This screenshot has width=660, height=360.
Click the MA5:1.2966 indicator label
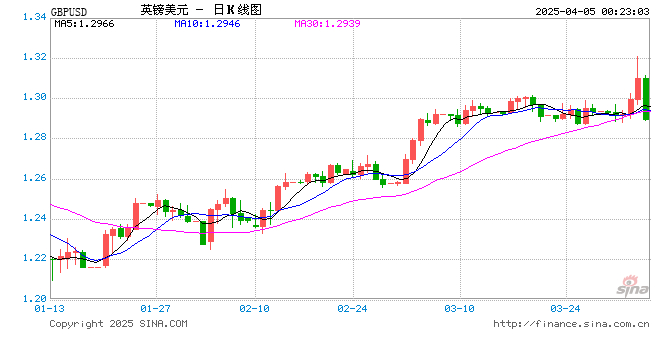click(x=84, y=24)
